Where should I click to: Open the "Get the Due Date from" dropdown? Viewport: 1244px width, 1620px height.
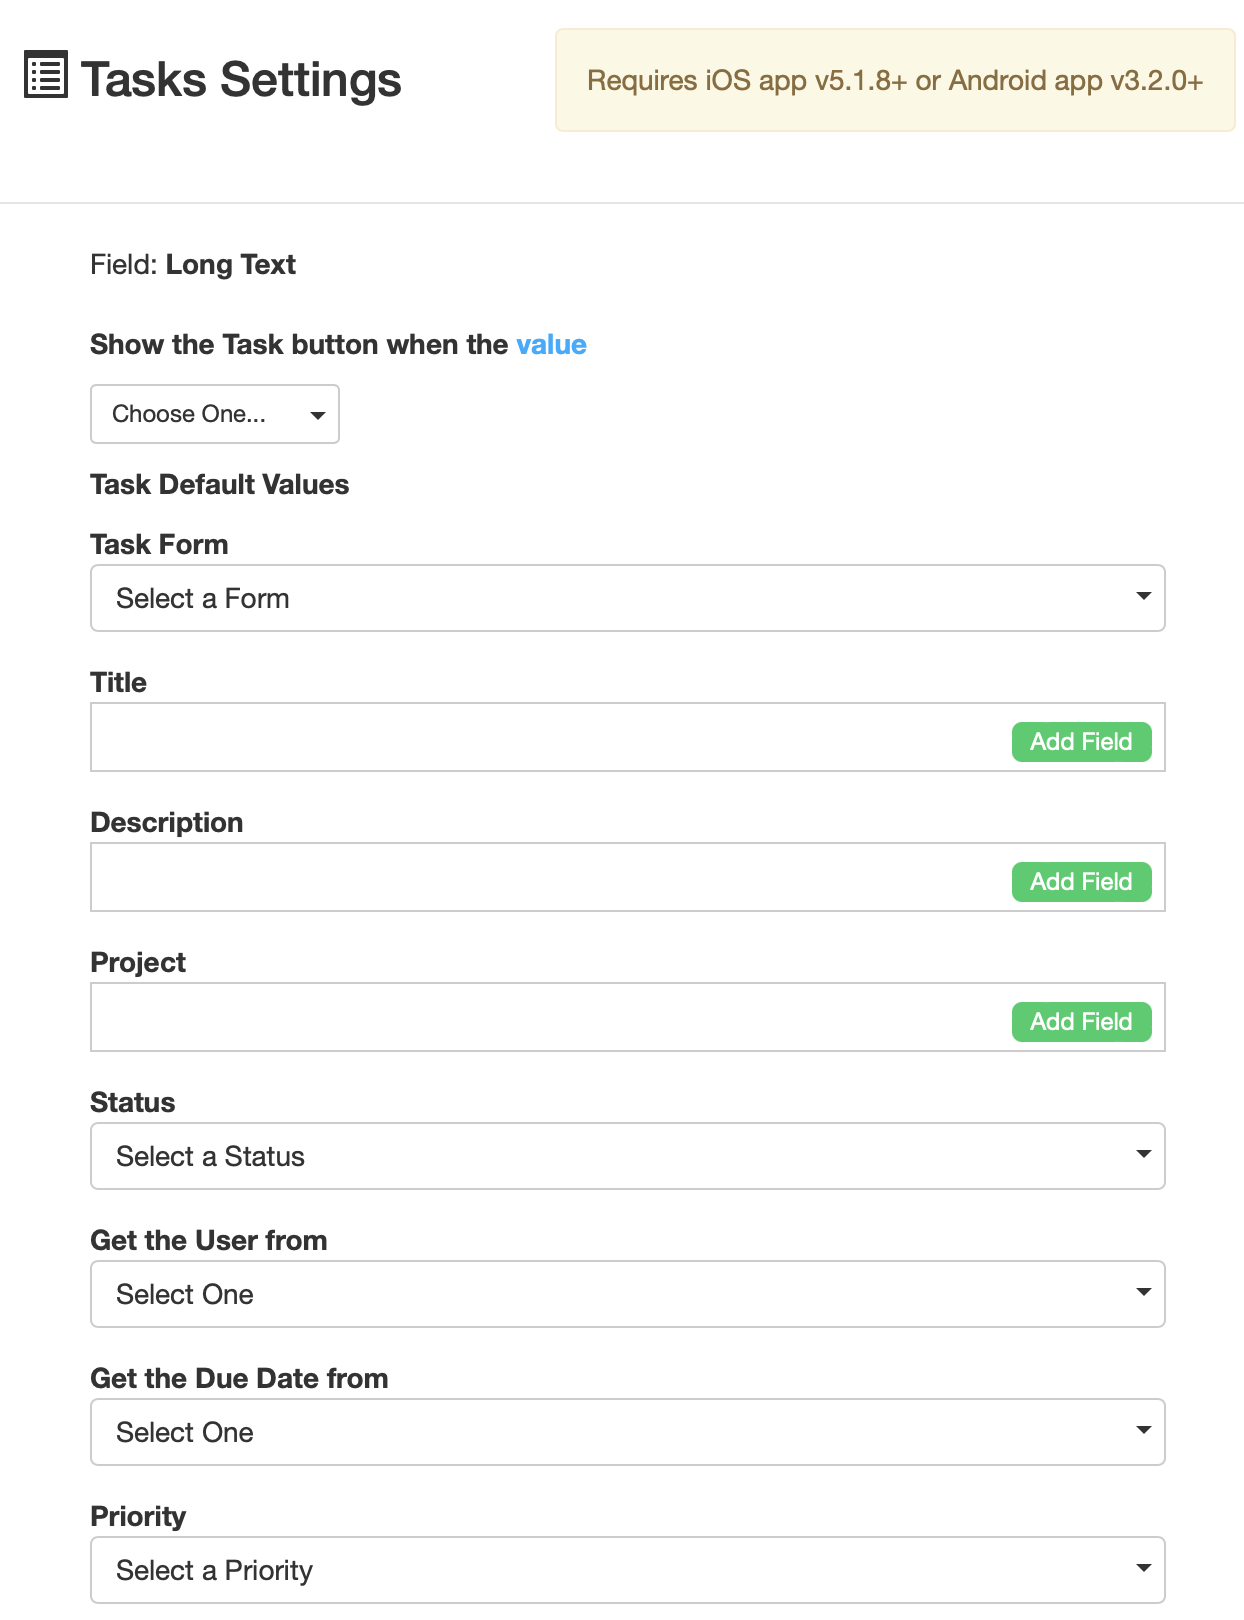tap(628, 1432)
